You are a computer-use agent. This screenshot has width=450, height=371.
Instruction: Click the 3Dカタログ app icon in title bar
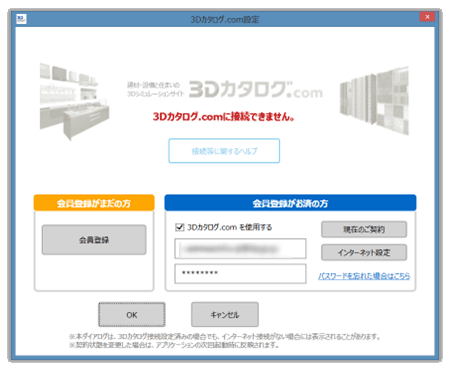point(21,19)
